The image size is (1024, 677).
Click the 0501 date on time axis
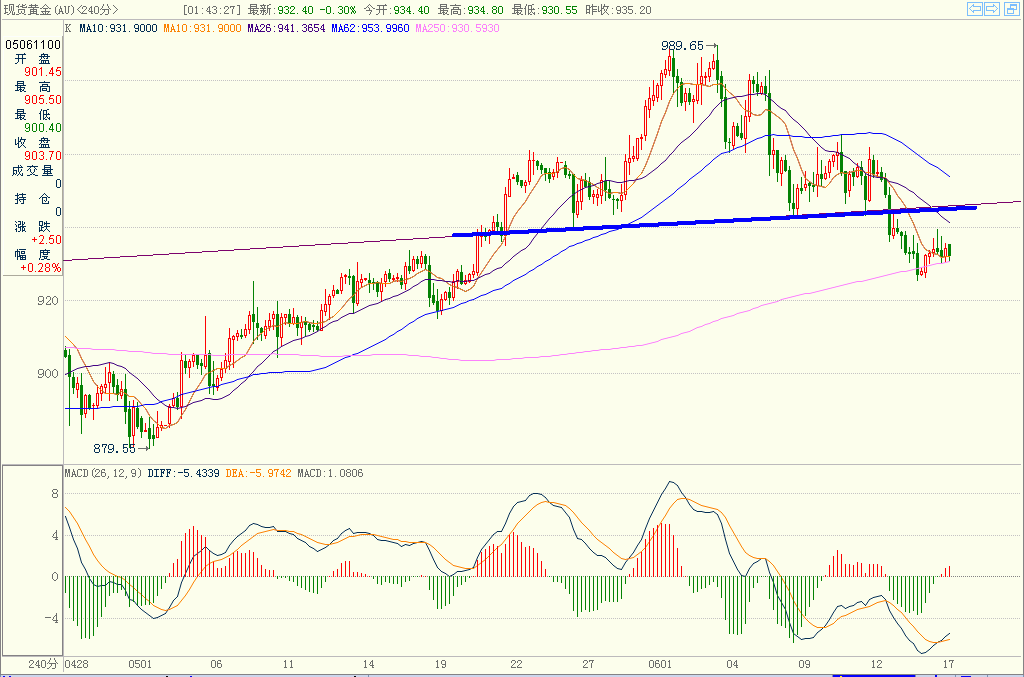pyautogui.click(x=140, y=664)
